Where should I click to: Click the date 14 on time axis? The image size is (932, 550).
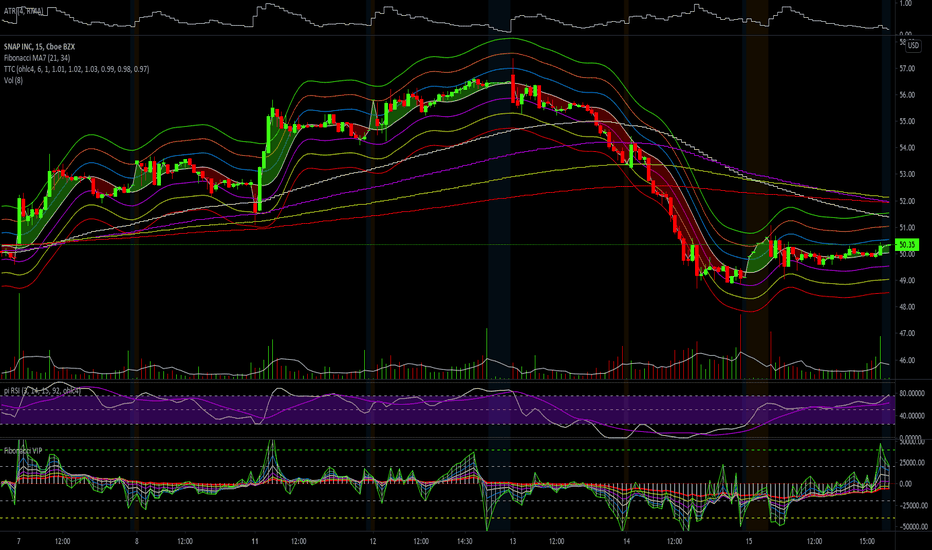[626, 542]
